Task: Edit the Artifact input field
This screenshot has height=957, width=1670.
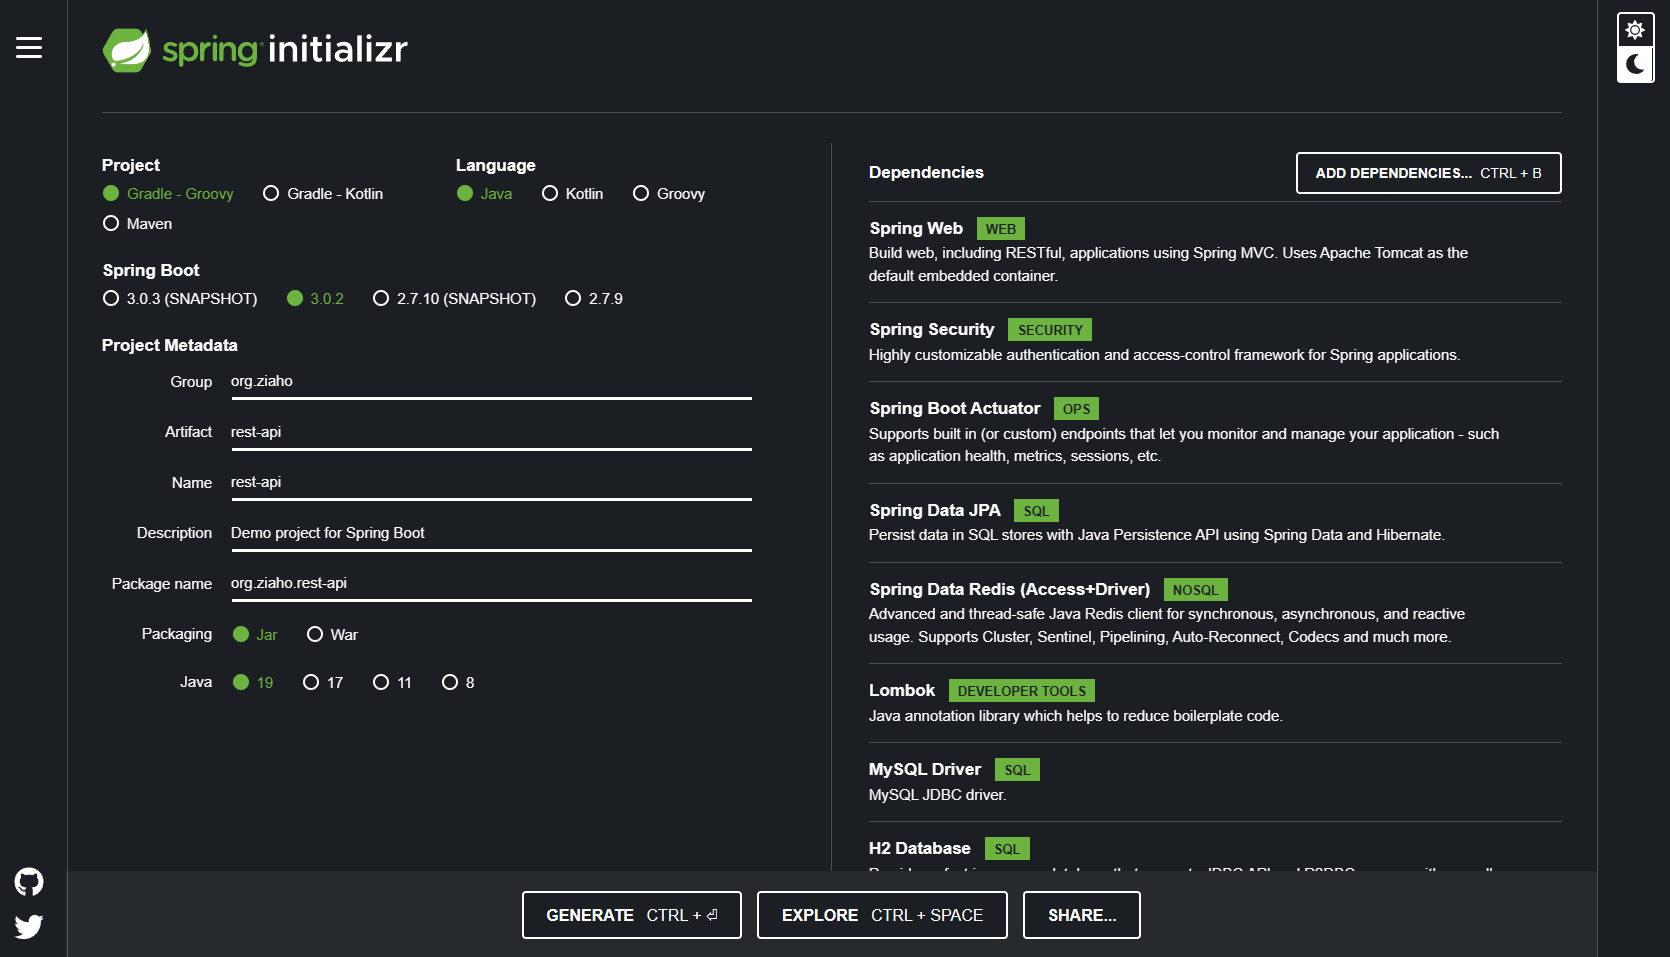Action: point(491,433)
